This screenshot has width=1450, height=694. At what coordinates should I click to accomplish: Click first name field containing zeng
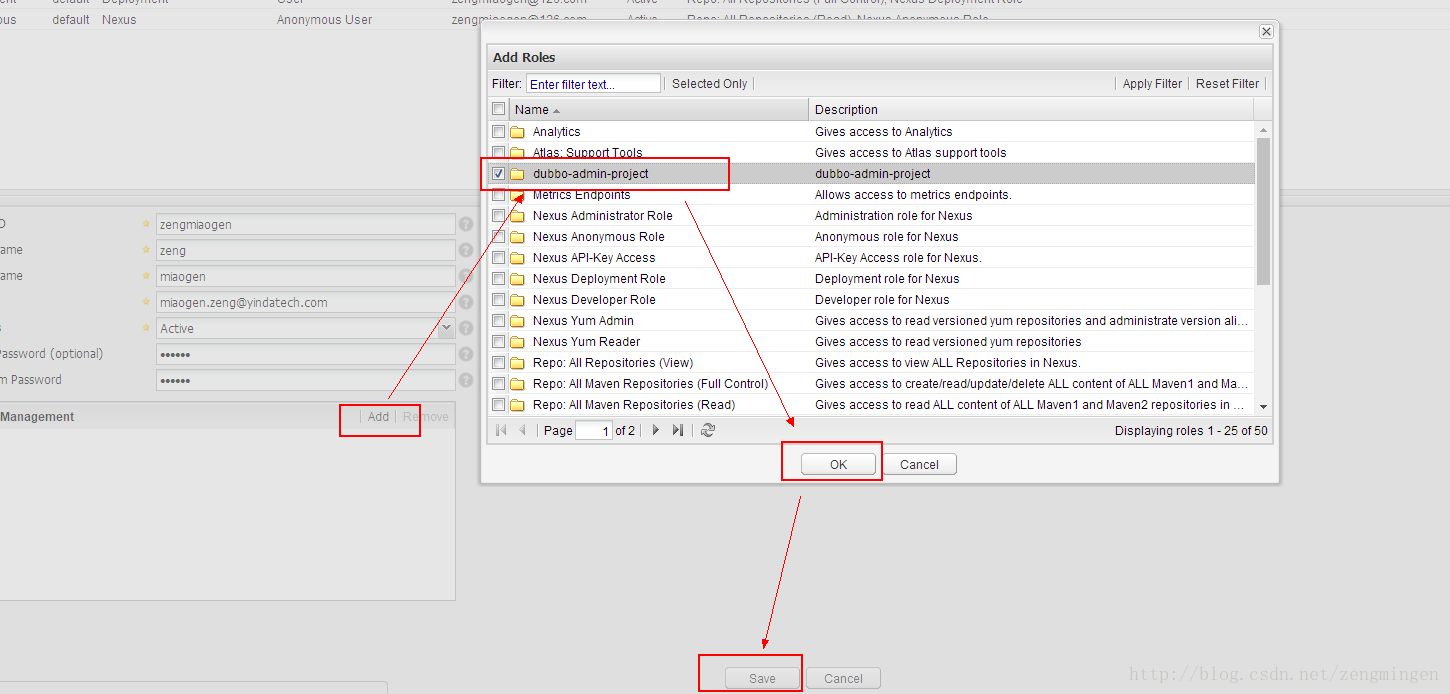[x=305, y=251]
